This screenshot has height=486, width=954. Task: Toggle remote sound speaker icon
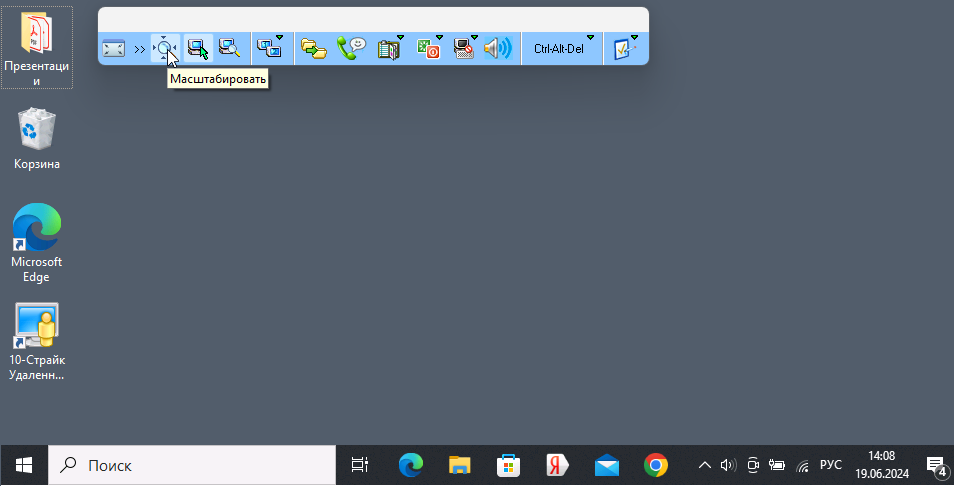[x=498, y=48]
